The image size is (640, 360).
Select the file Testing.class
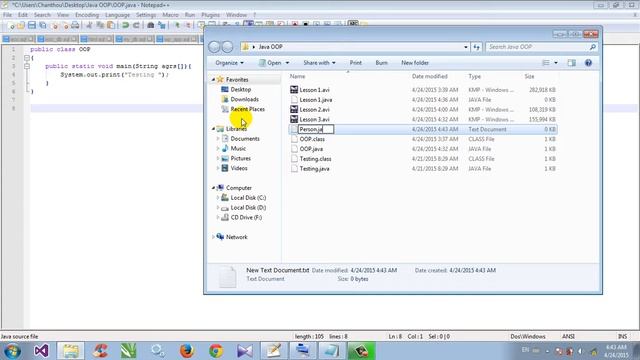pos(315,159)
